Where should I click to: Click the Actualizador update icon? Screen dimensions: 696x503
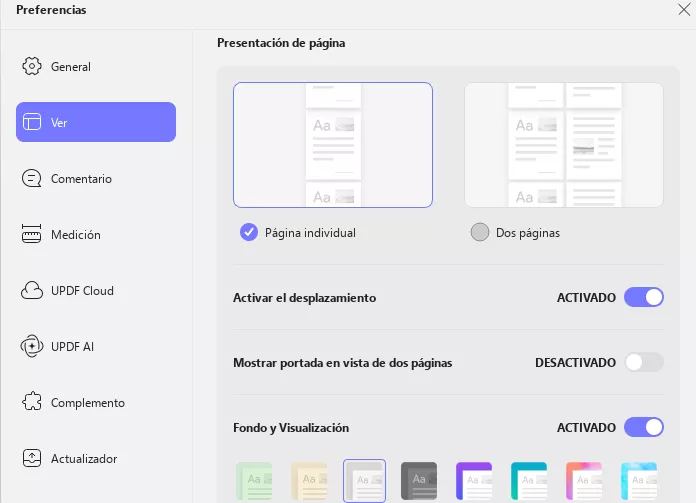point(32,458)
